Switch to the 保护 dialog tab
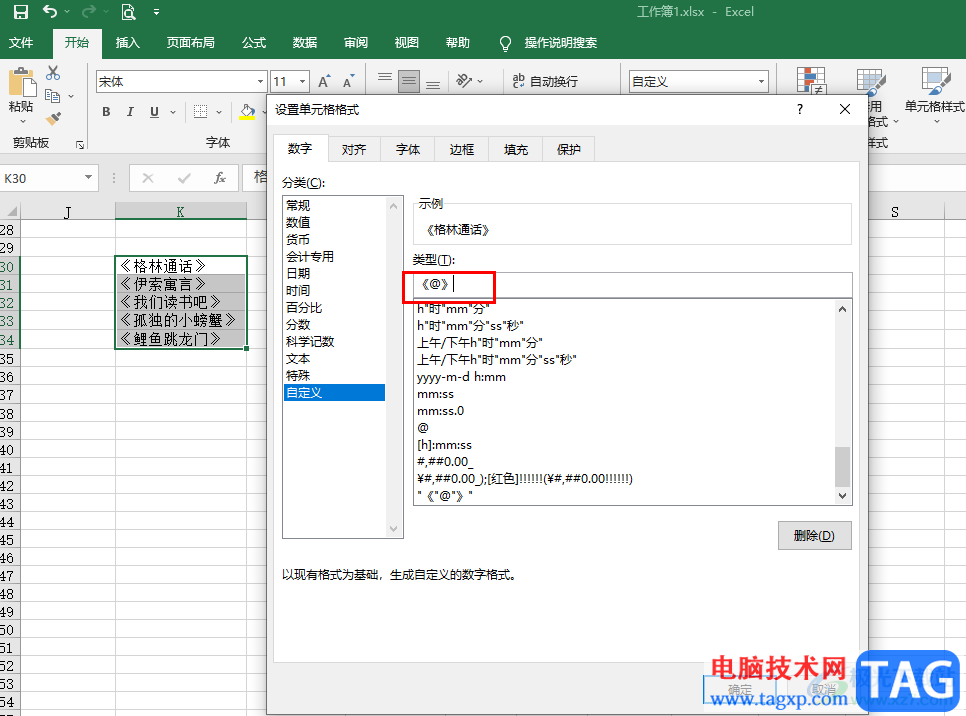This screenshot has width=966, height=716. pos(569,149)
